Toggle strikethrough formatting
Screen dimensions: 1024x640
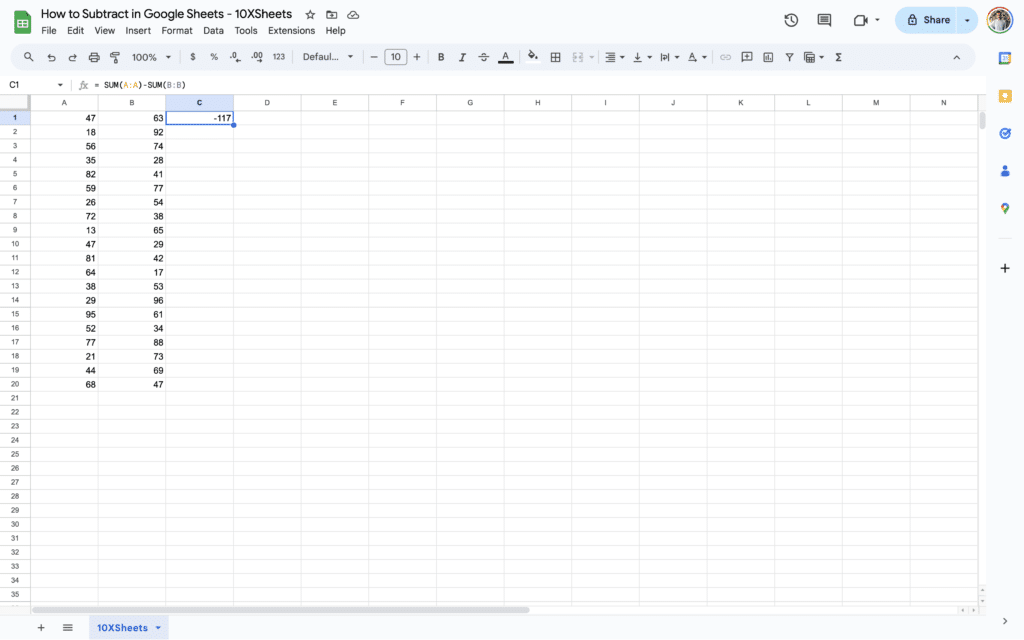pyautogui.click(x=484, y=57)
